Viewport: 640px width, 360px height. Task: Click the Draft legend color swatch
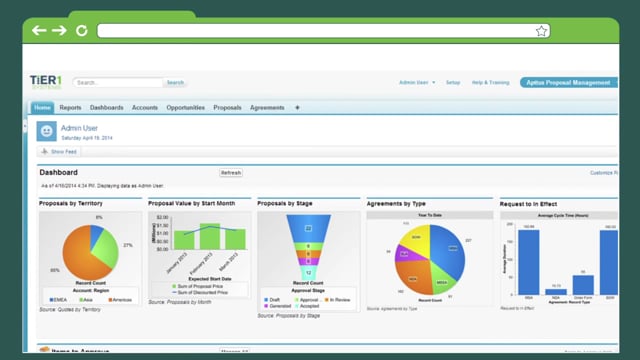(x=266, y=300)
